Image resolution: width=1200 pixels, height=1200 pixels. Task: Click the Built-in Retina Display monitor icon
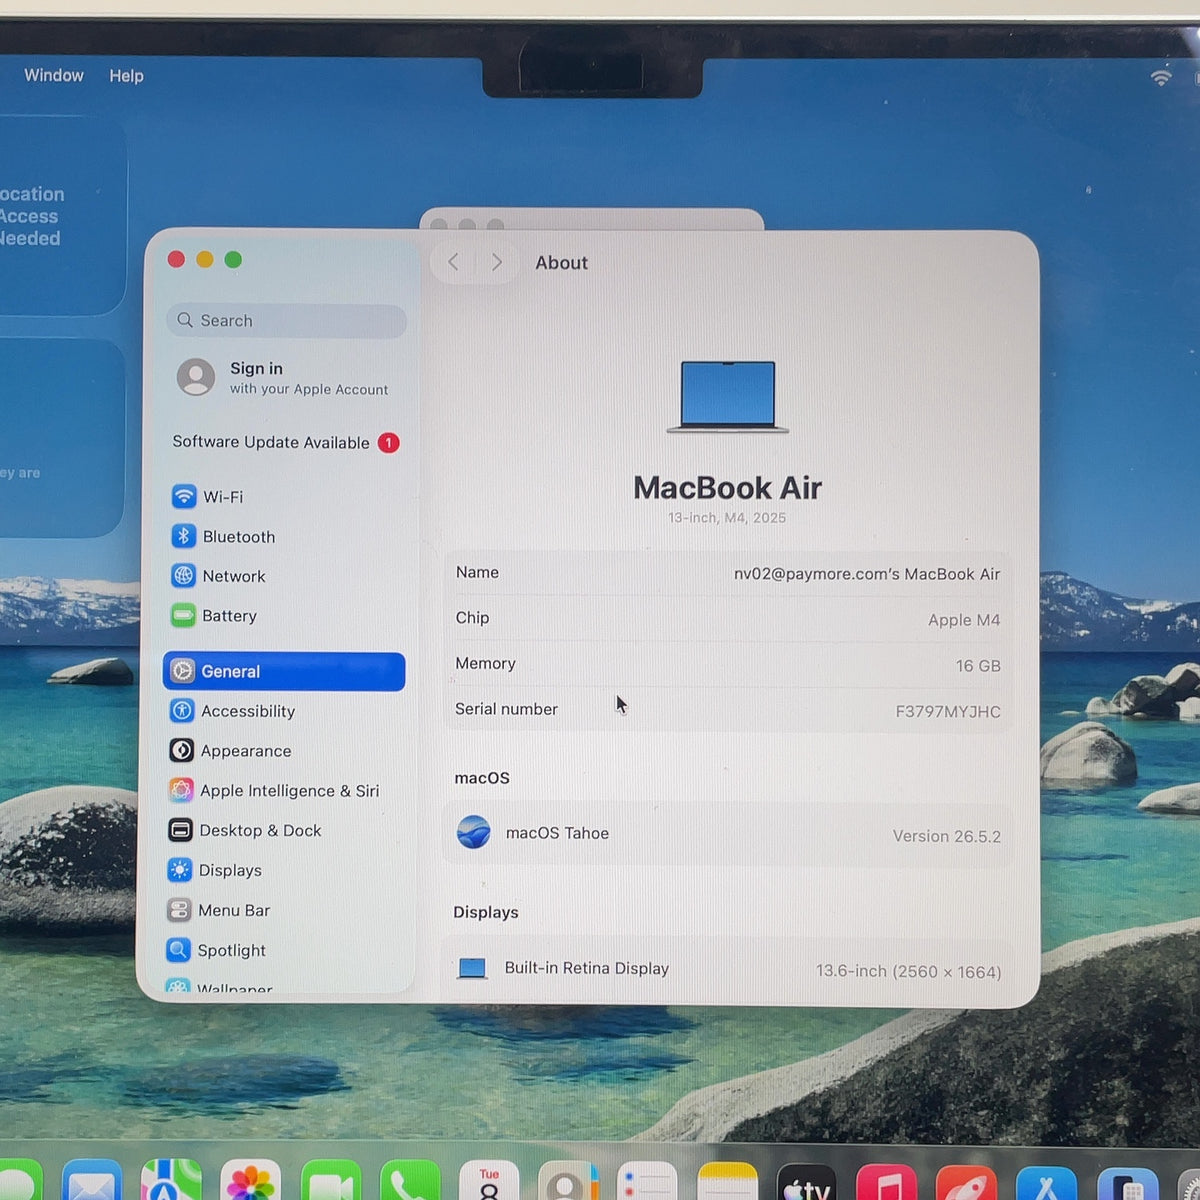point(472,968)
